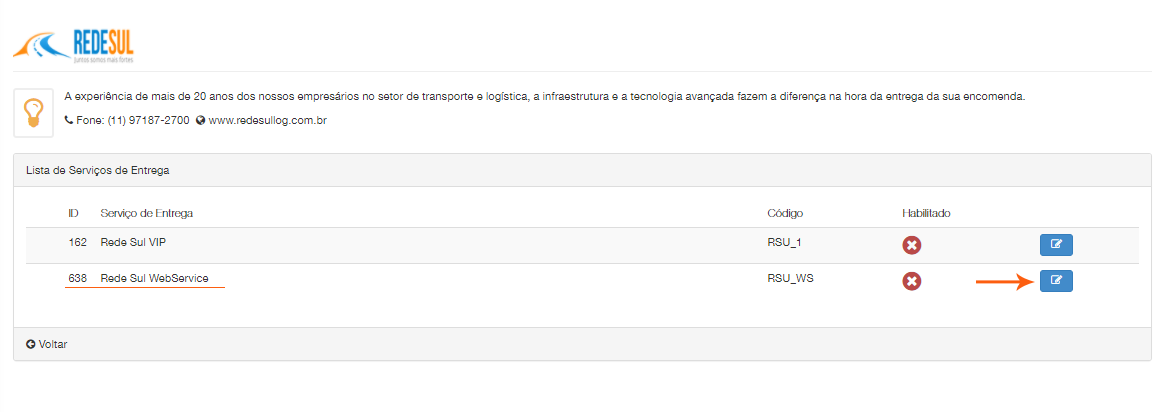Click the globe icon before the website address
Screen dimensions: 1166x412
pos(201,121)
